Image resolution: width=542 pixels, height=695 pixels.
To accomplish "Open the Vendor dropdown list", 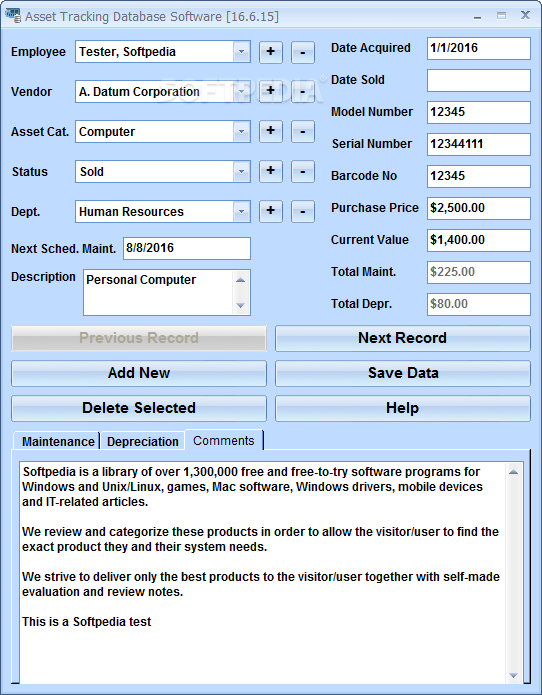I will (x=242, y=92).
